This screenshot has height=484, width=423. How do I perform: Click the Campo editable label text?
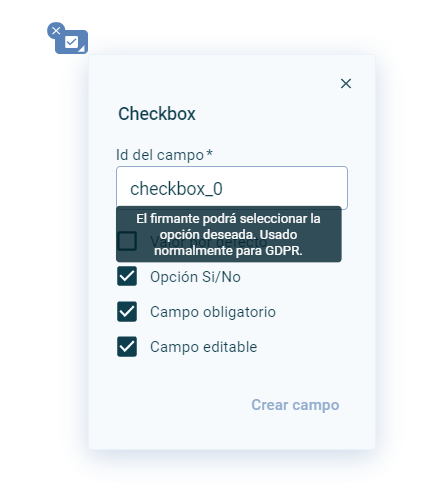[203, 347]
